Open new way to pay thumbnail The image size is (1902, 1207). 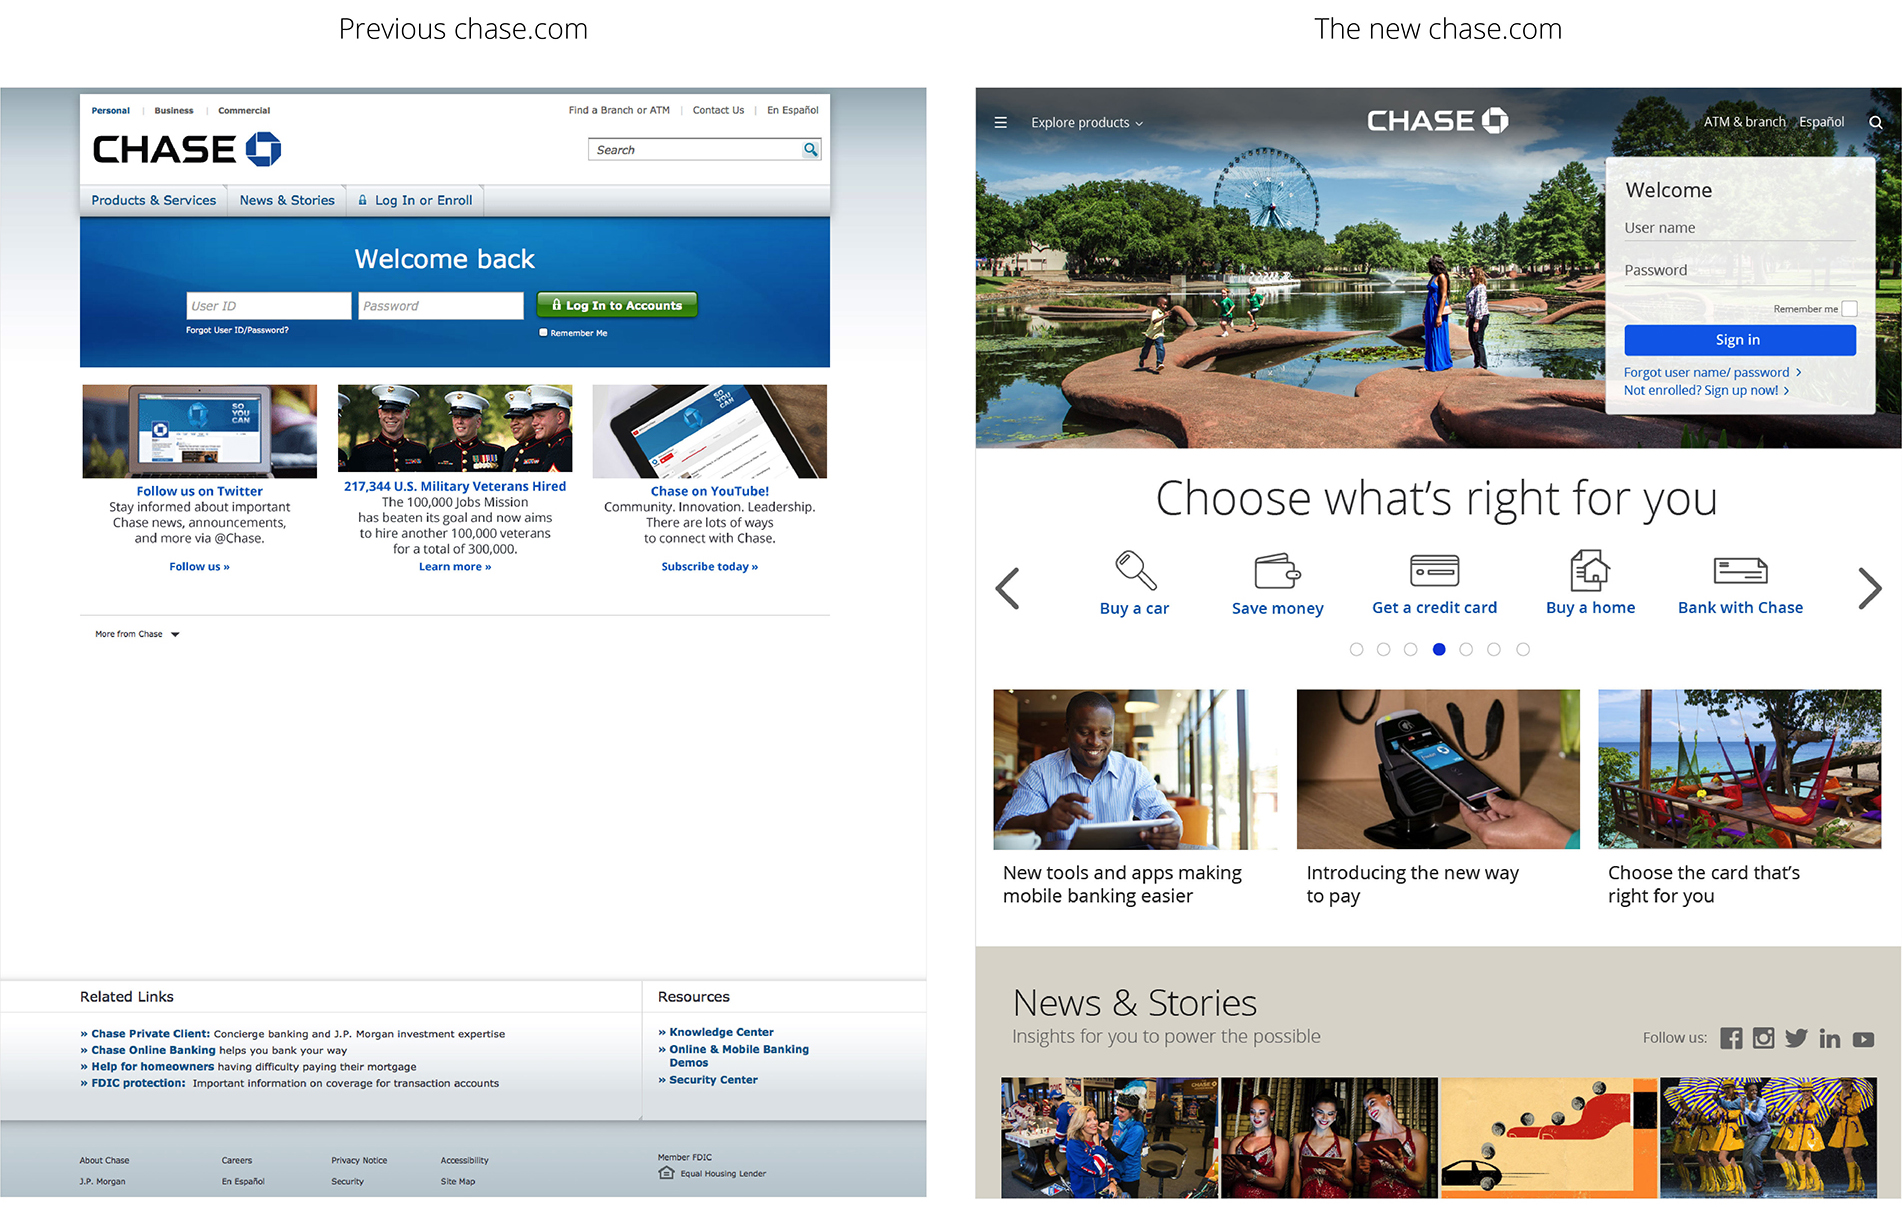pos(1438,769)
